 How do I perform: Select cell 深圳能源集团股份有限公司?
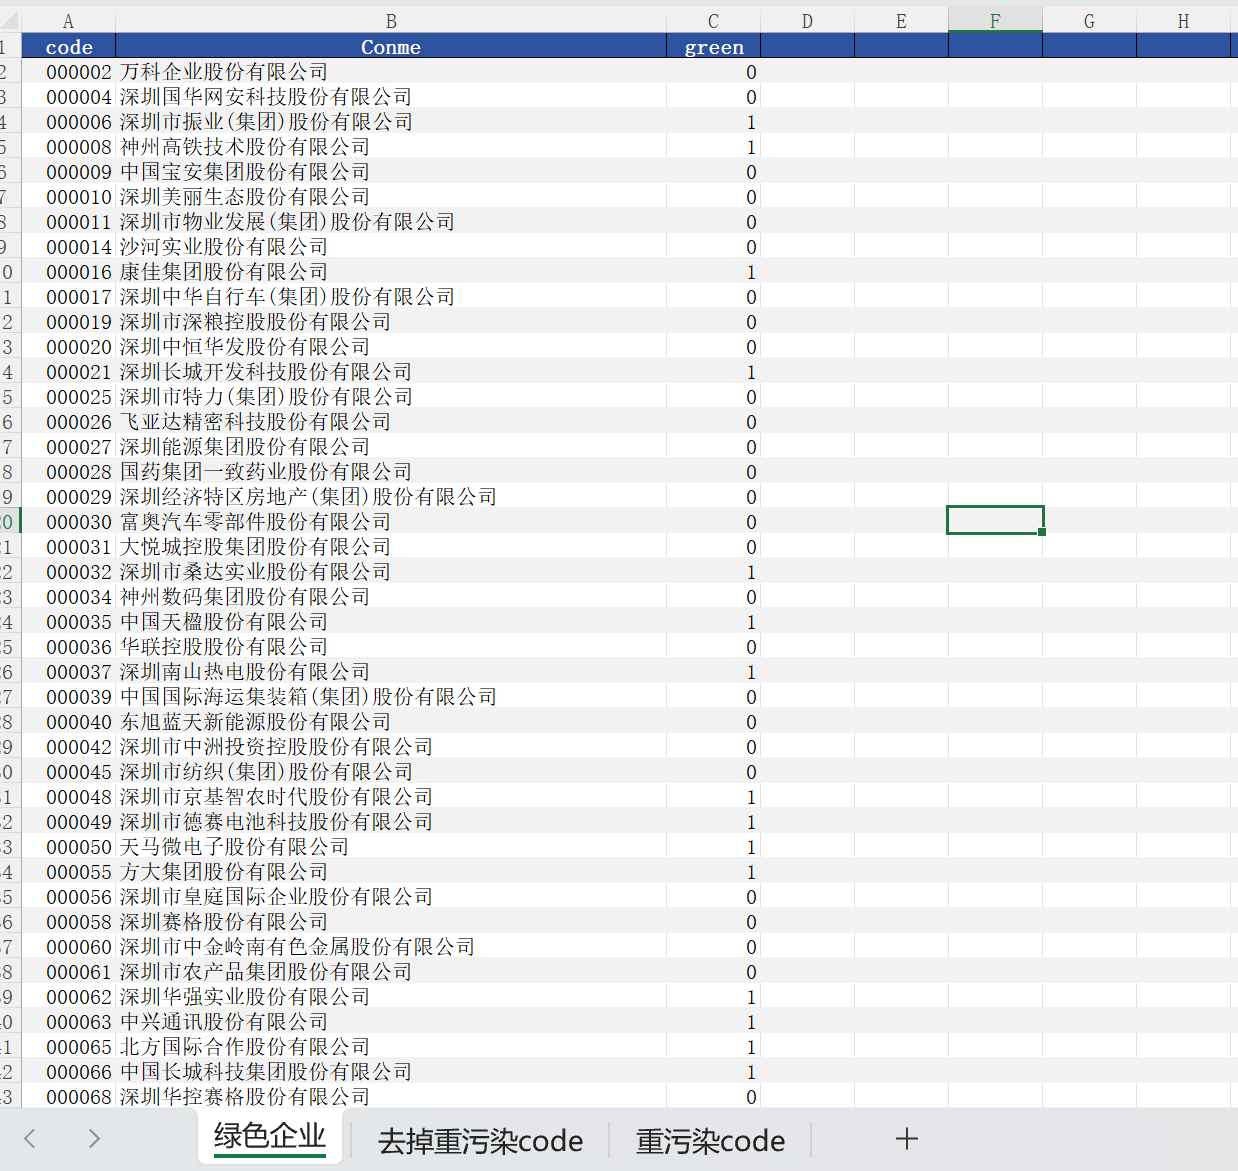pyautogui.click(x=391, y=446)
